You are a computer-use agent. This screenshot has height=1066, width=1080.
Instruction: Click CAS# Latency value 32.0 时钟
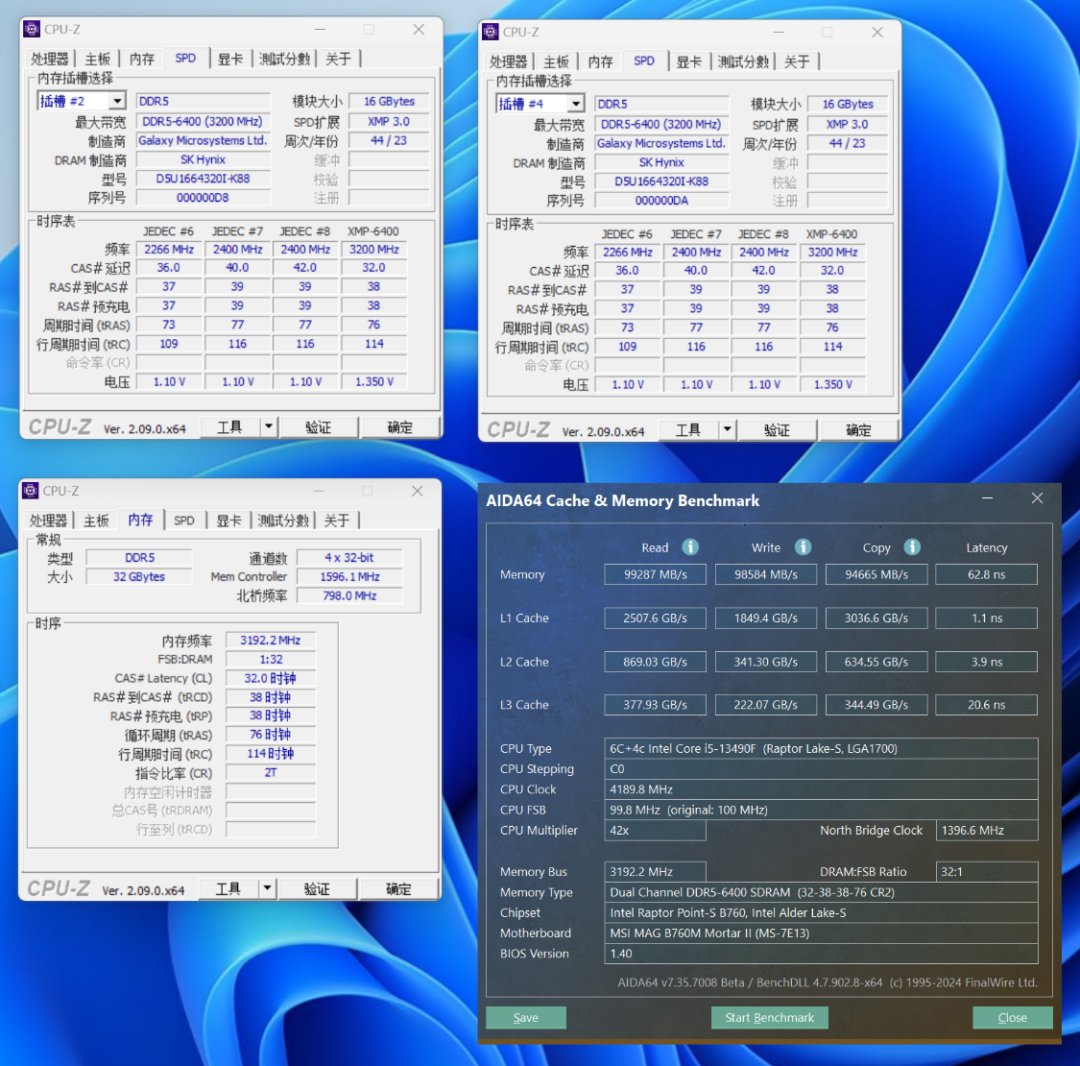pos(270,678)
